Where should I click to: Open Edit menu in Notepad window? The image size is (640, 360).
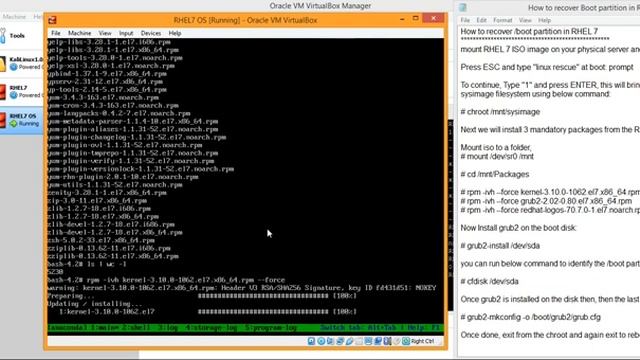click(x=482, y=20)
